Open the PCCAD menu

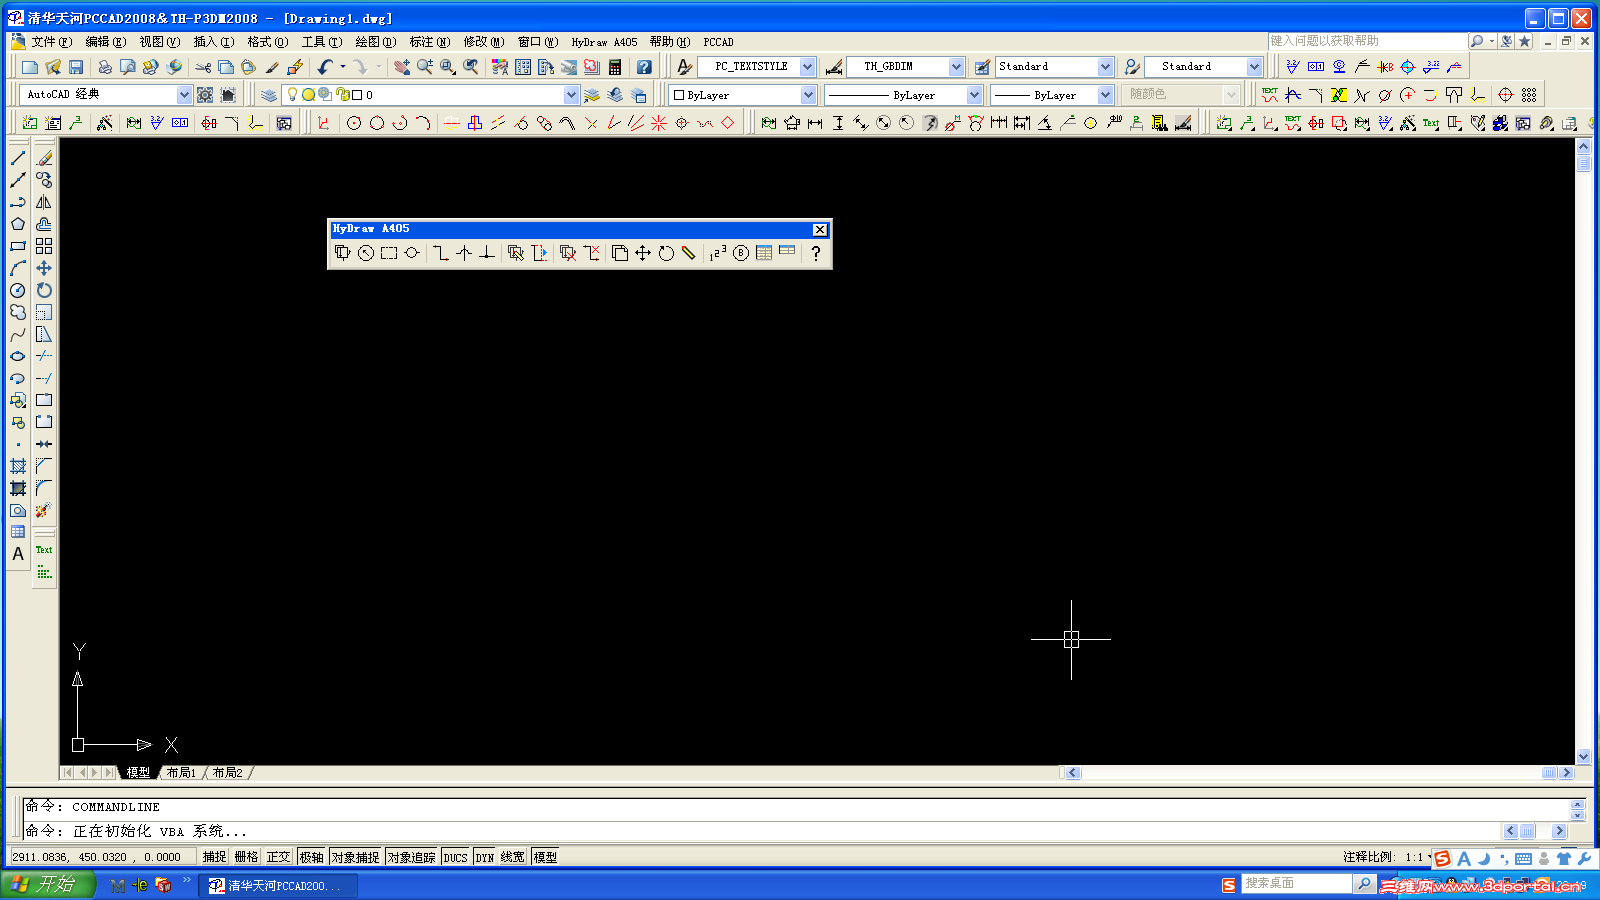click(718, 42)
